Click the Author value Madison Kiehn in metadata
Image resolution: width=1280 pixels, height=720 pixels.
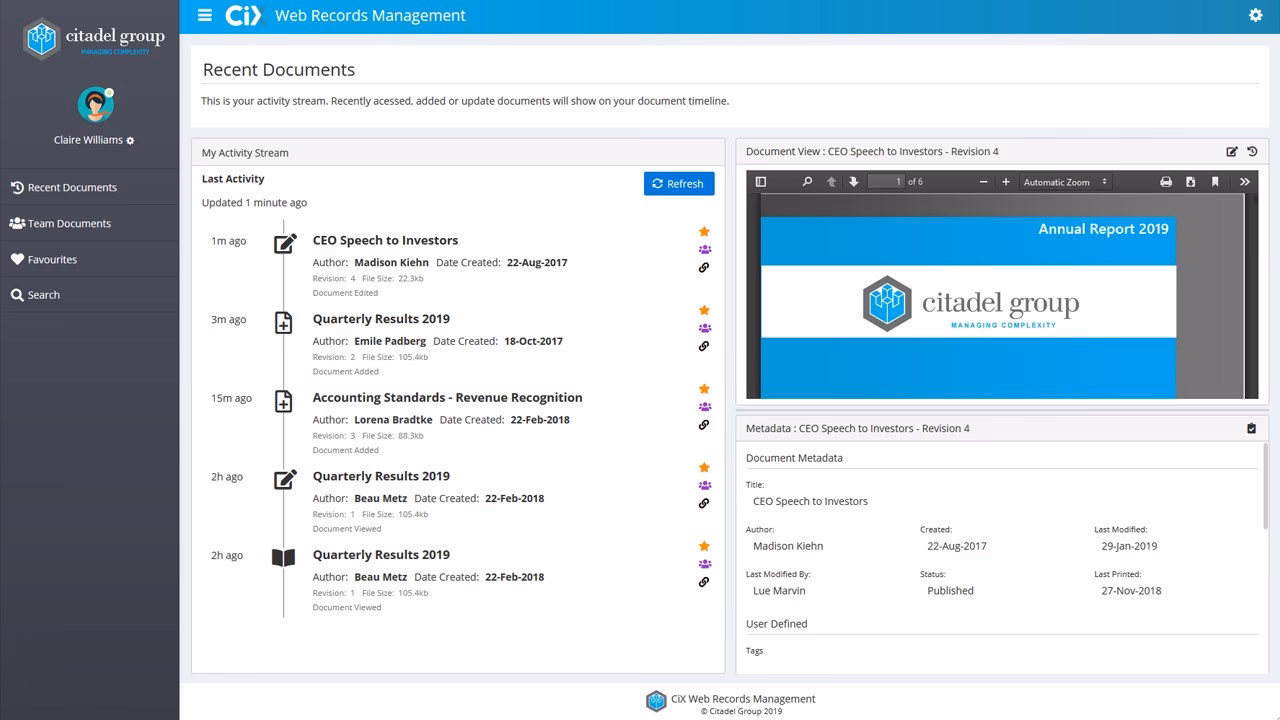pos(788,547)
